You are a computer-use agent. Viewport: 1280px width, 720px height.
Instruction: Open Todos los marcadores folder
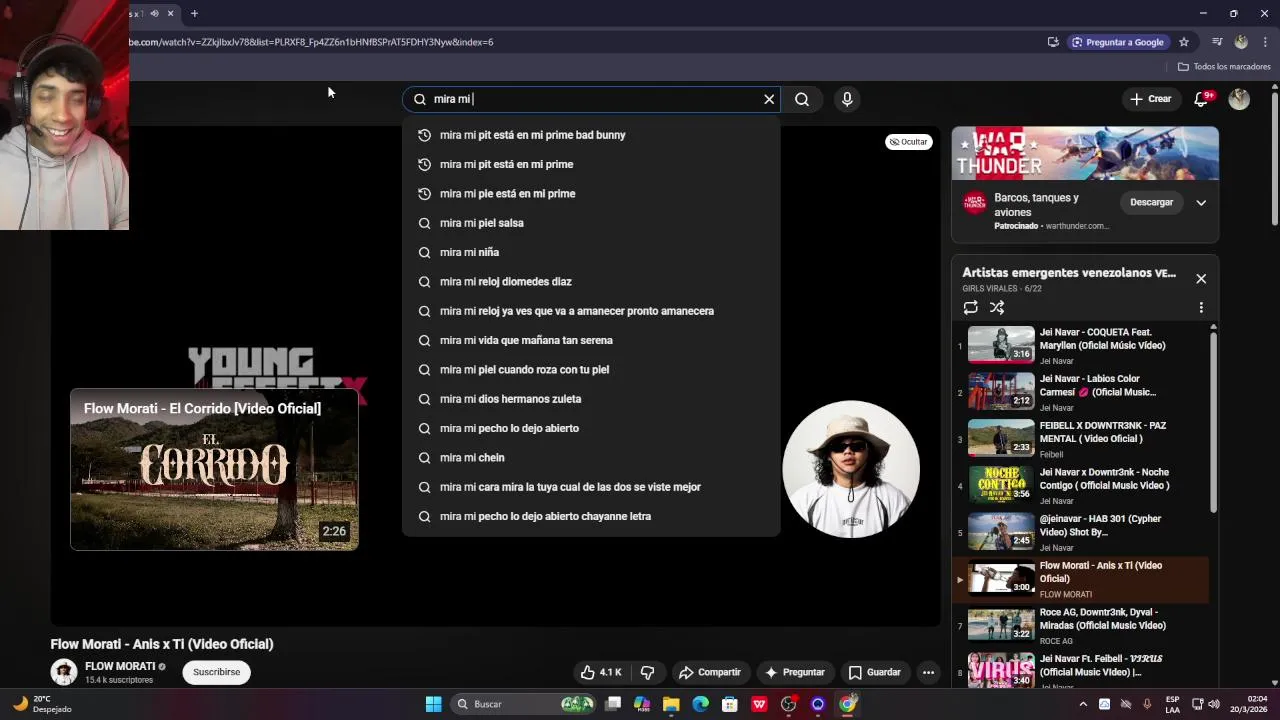(x=1224, y=67)
